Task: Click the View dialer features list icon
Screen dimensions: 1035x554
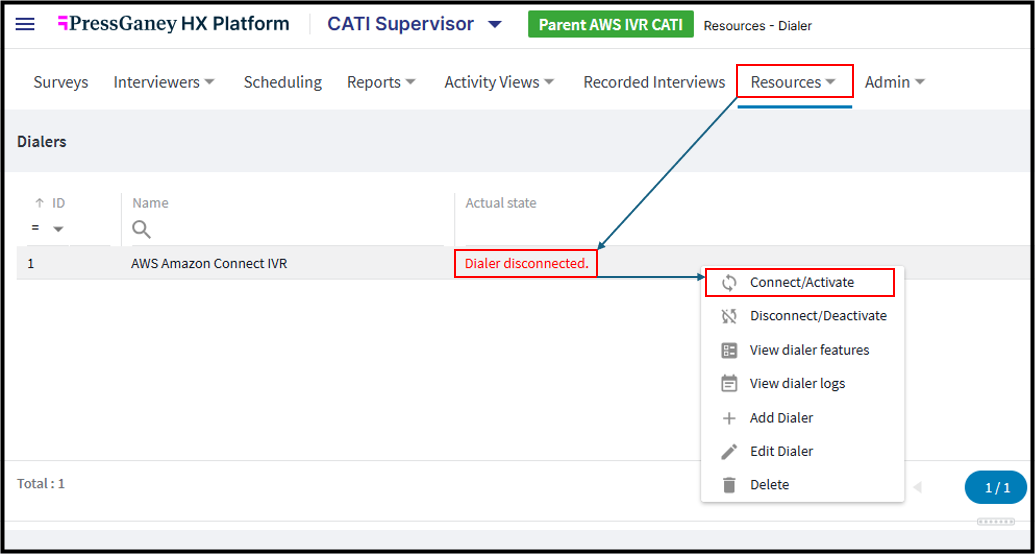Action: (x=729, y=350)
